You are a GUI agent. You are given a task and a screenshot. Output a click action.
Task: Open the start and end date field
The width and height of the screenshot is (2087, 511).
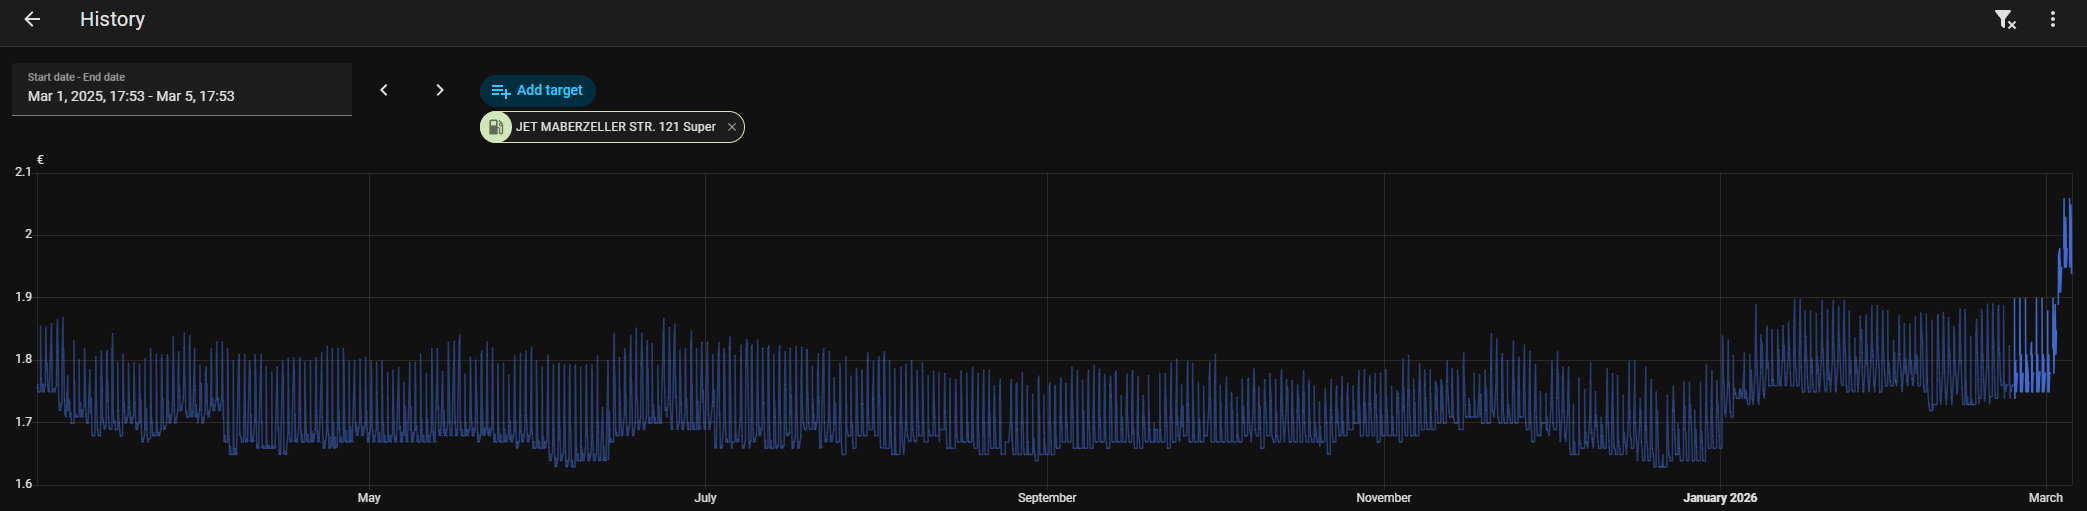pos(182,90)
